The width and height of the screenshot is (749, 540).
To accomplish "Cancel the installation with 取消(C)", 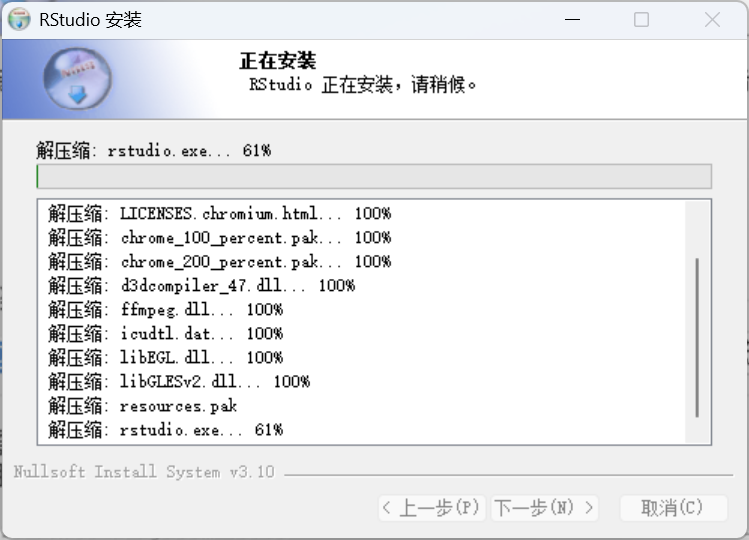I will [674, 508].
